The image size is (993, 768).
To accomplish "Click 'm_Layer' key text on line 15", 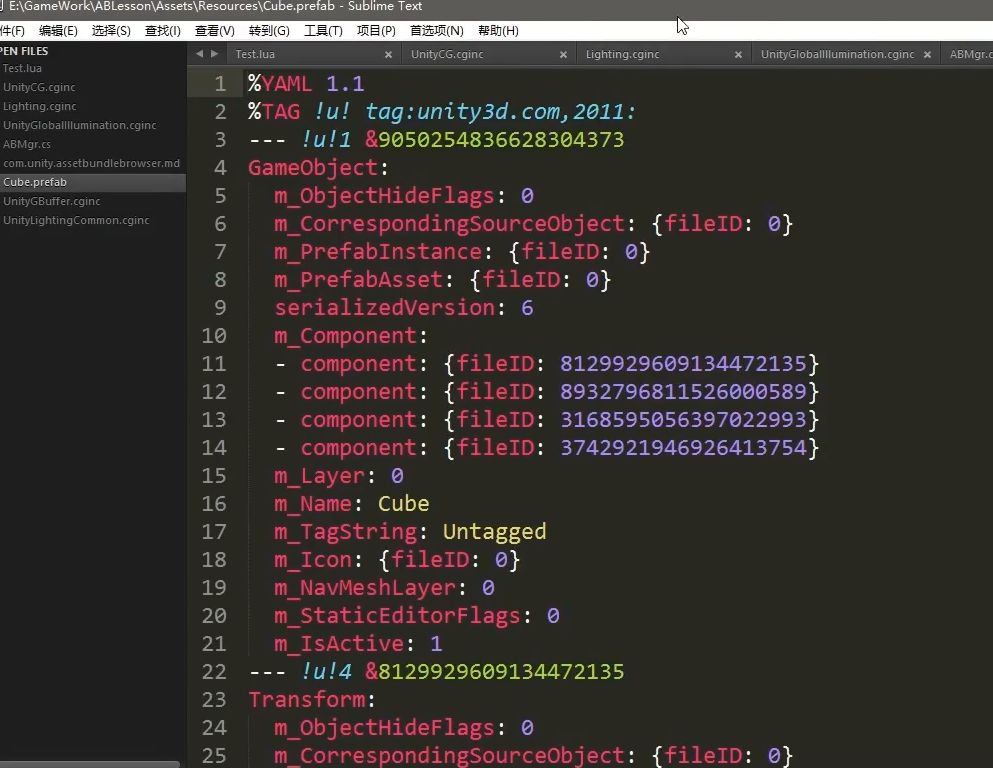I will (320, 475).
